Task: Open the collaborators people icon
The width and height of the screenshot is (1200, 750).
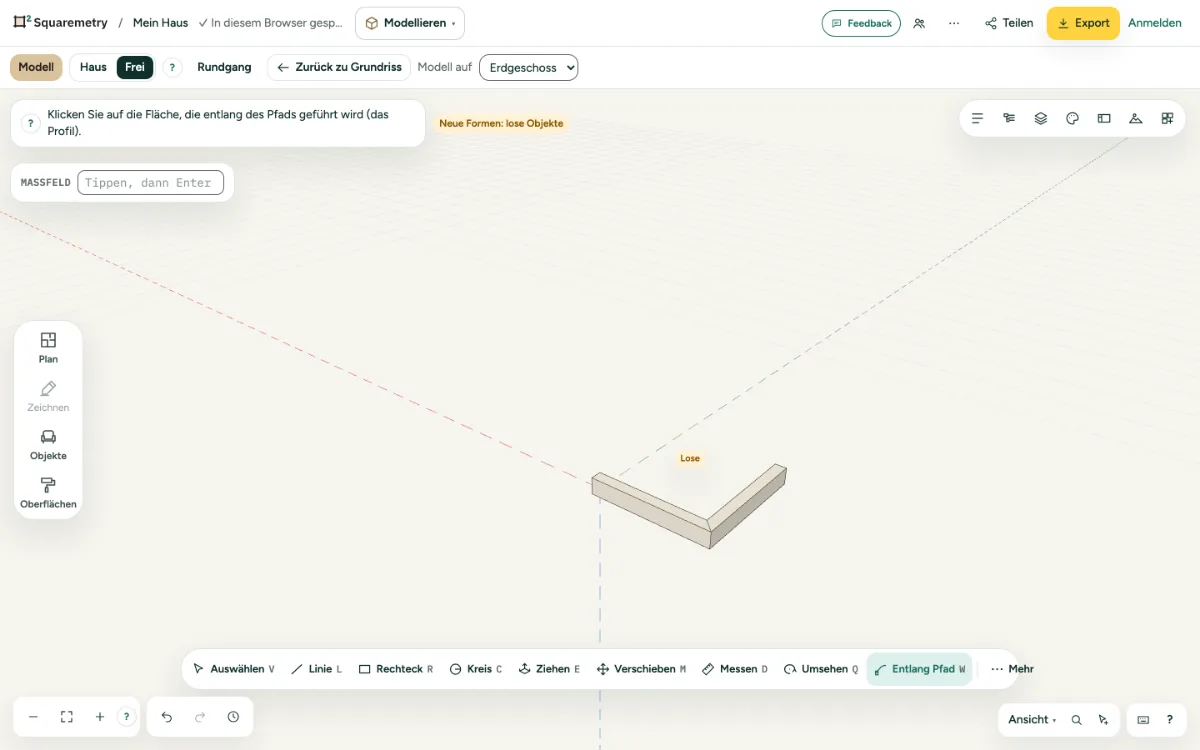Action: 919,23
